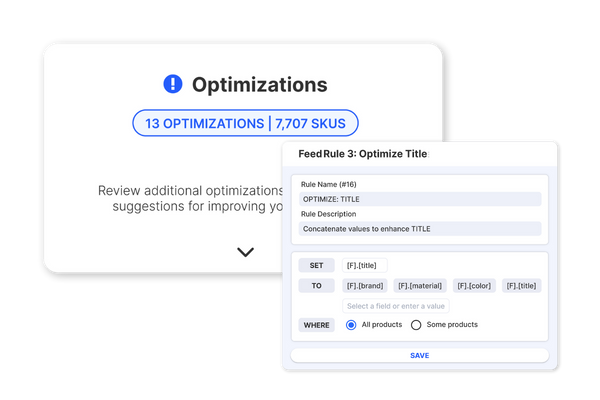The width and height of the screenshot is (600, 400).
Task: Click the Feed Rule 3: Optimize Title heading
Action: click(363, 154)
